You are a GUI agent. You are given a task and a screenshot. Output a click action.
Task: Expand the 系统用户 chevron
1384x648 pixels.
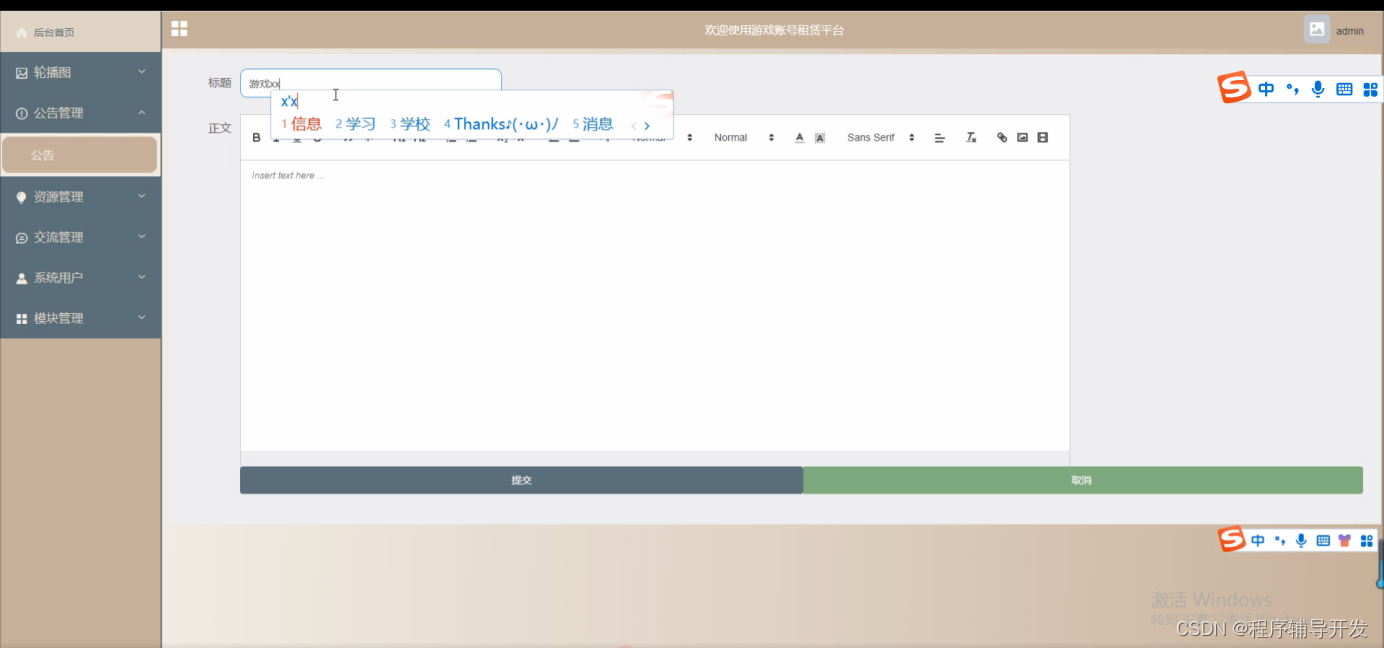click(x=142, y=277)
